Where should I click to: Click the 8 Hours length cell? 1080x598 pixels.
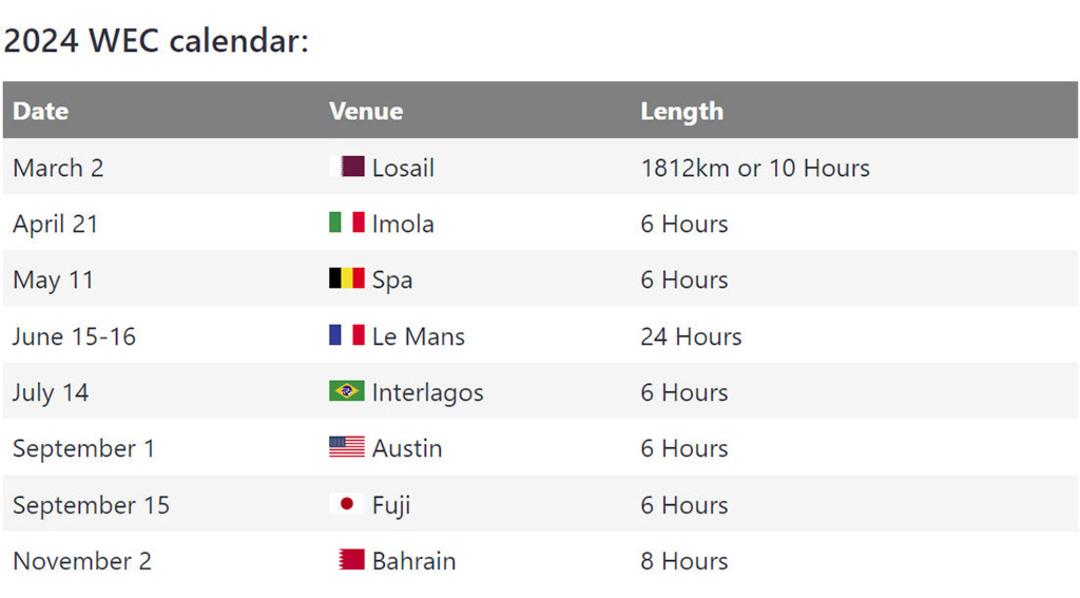click(x=684, y=561)
